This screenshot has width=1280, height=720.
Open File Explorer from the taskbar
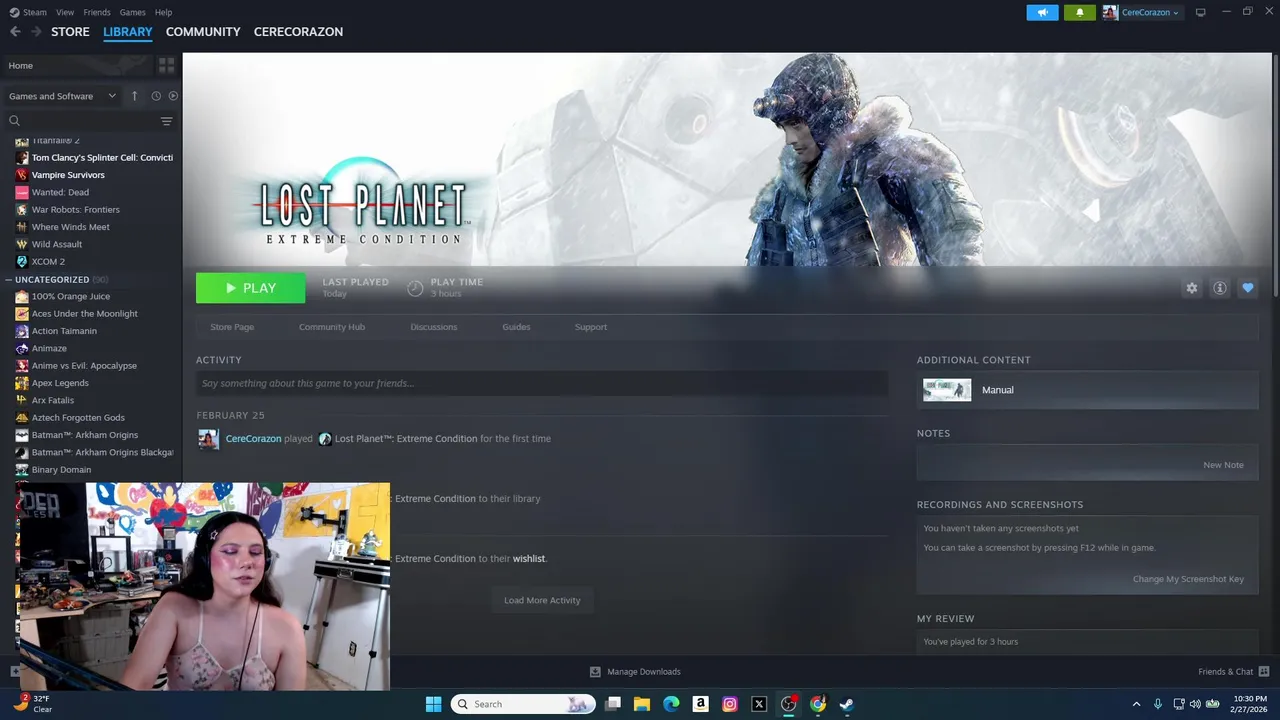click(642, 704)
